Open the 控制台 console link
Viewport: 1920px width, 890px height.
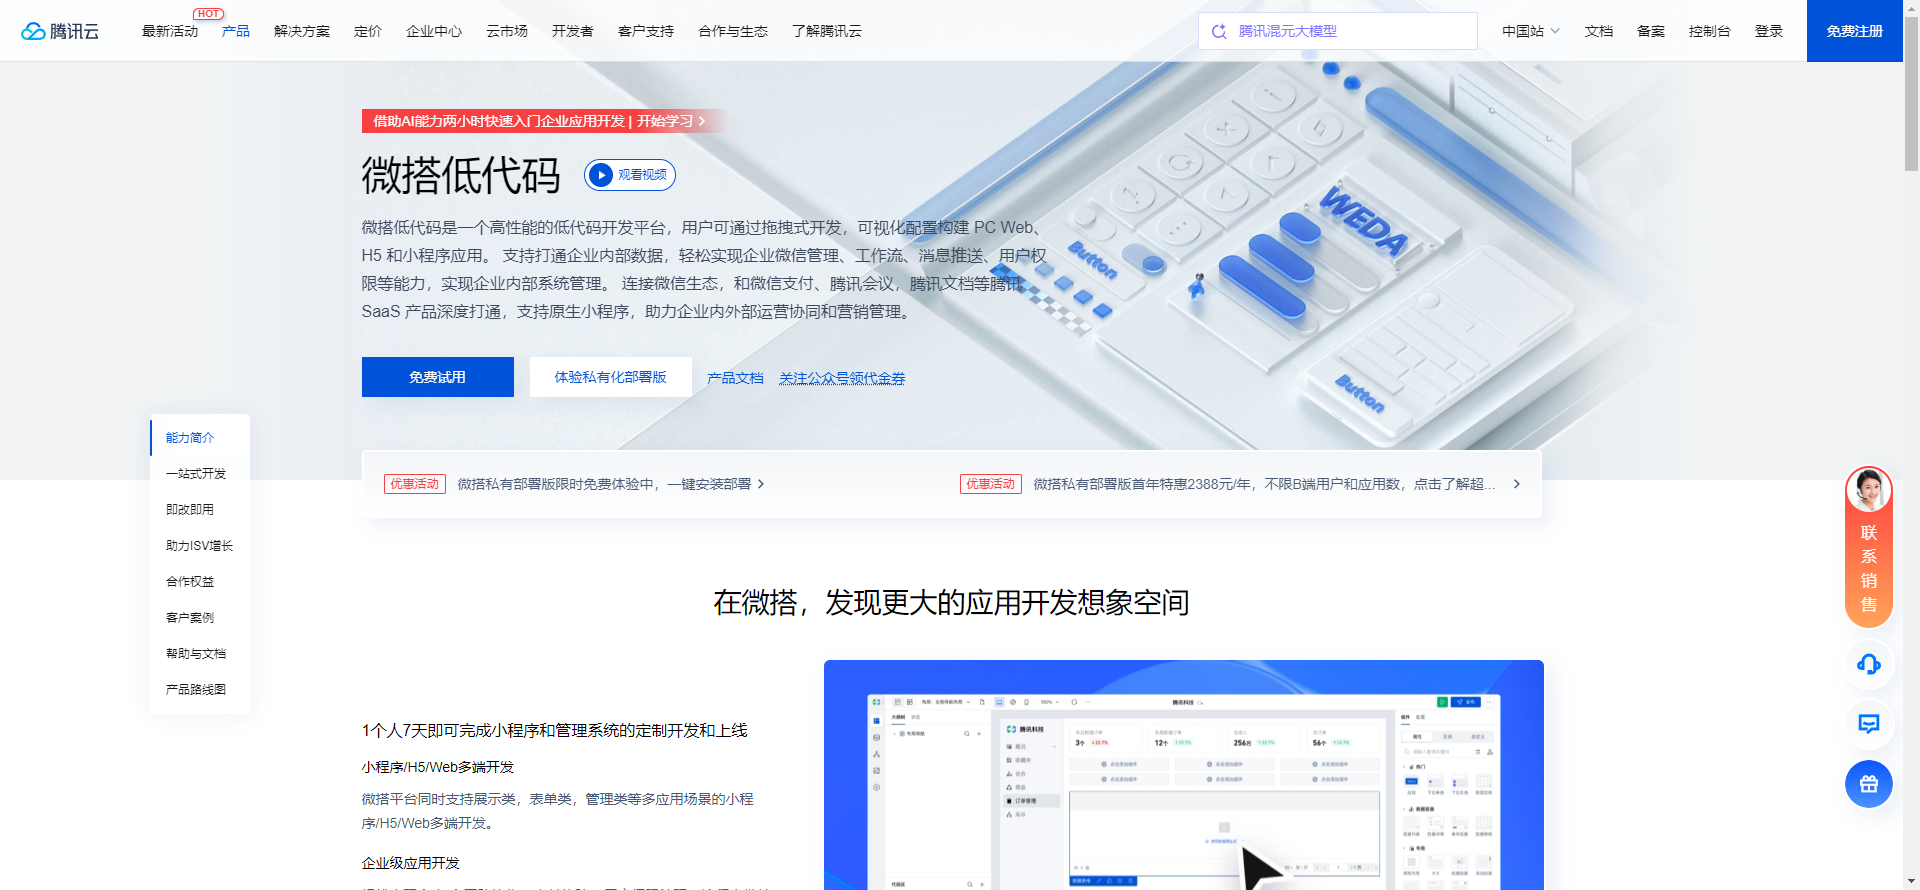point(1710,31)
